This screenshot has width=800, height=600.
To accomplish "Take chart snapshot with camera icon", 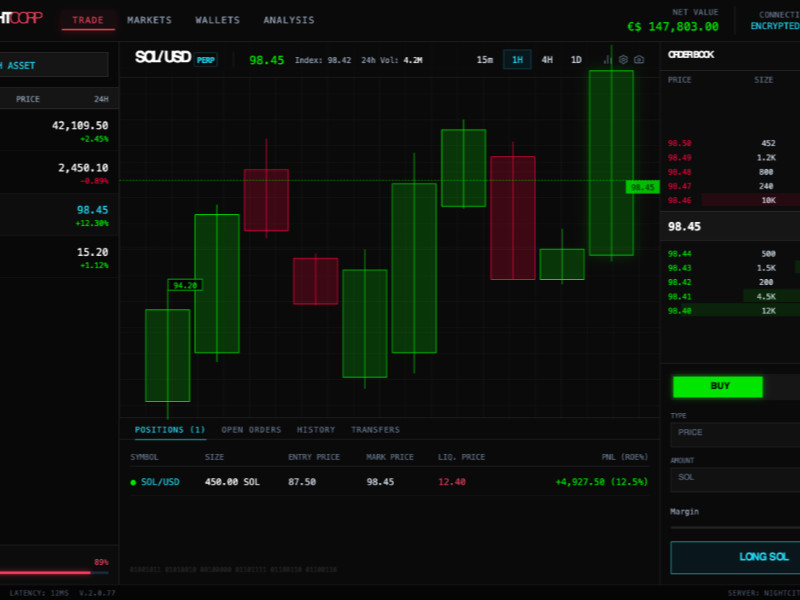I will (x=638, y=60).
